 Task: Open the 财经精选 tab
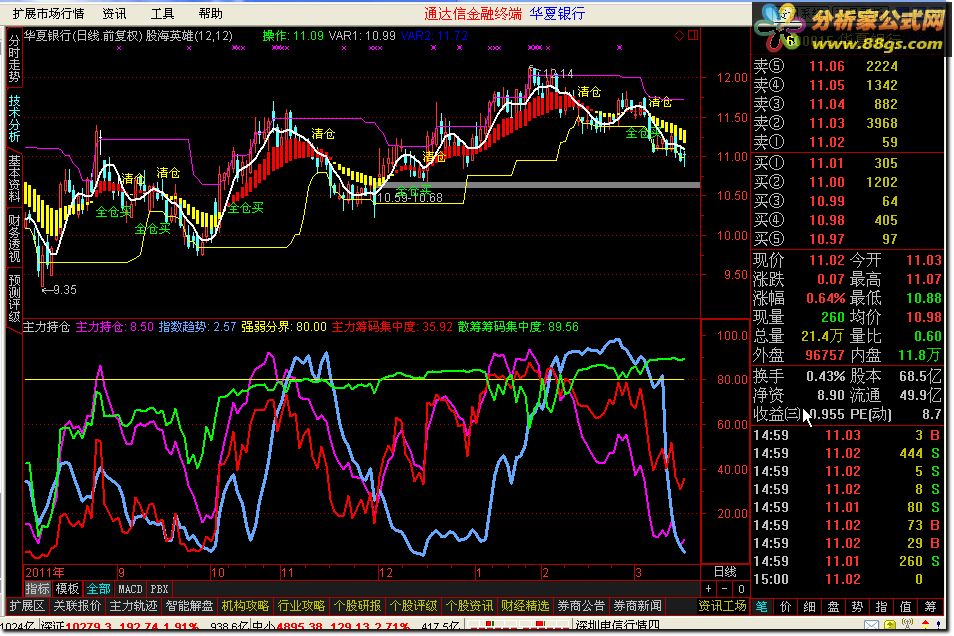point(525,606)
